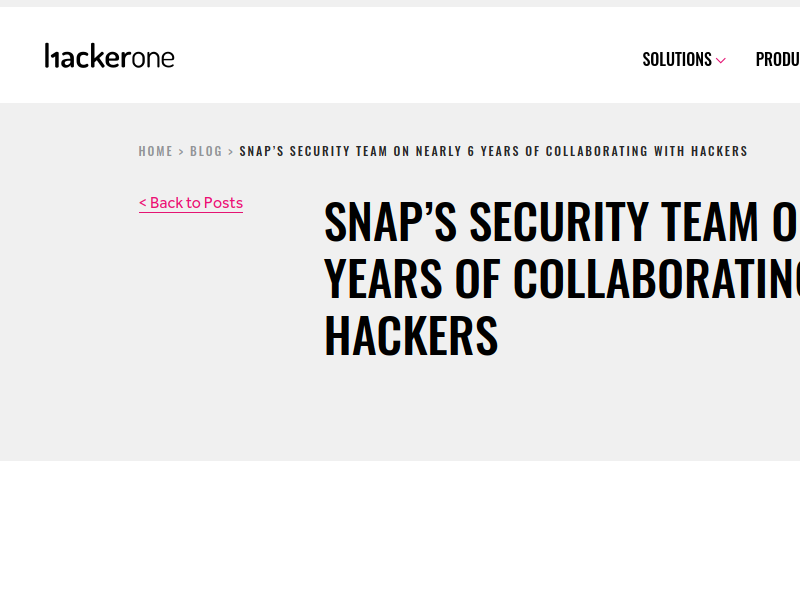Click the breadcrumb separator after BLOG
Viewport: 800px width, 600px height.
(231, 152)
